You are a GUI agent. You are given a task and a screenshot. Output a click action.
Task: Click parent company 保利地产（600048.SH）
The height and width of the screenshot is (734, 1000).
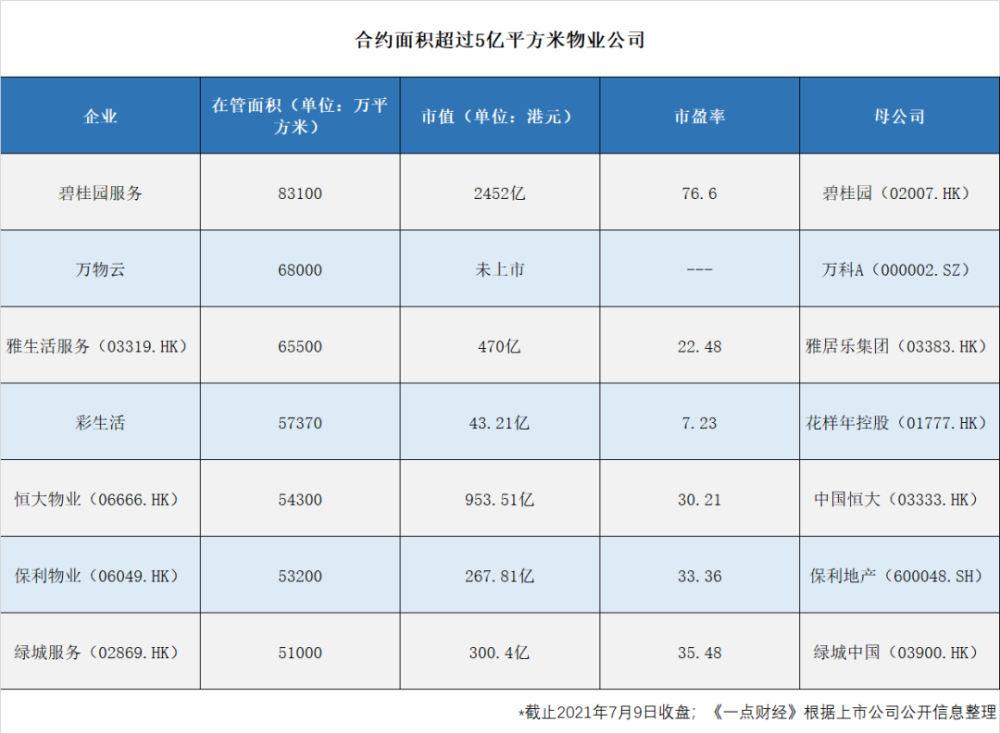(x=899, y=576)
